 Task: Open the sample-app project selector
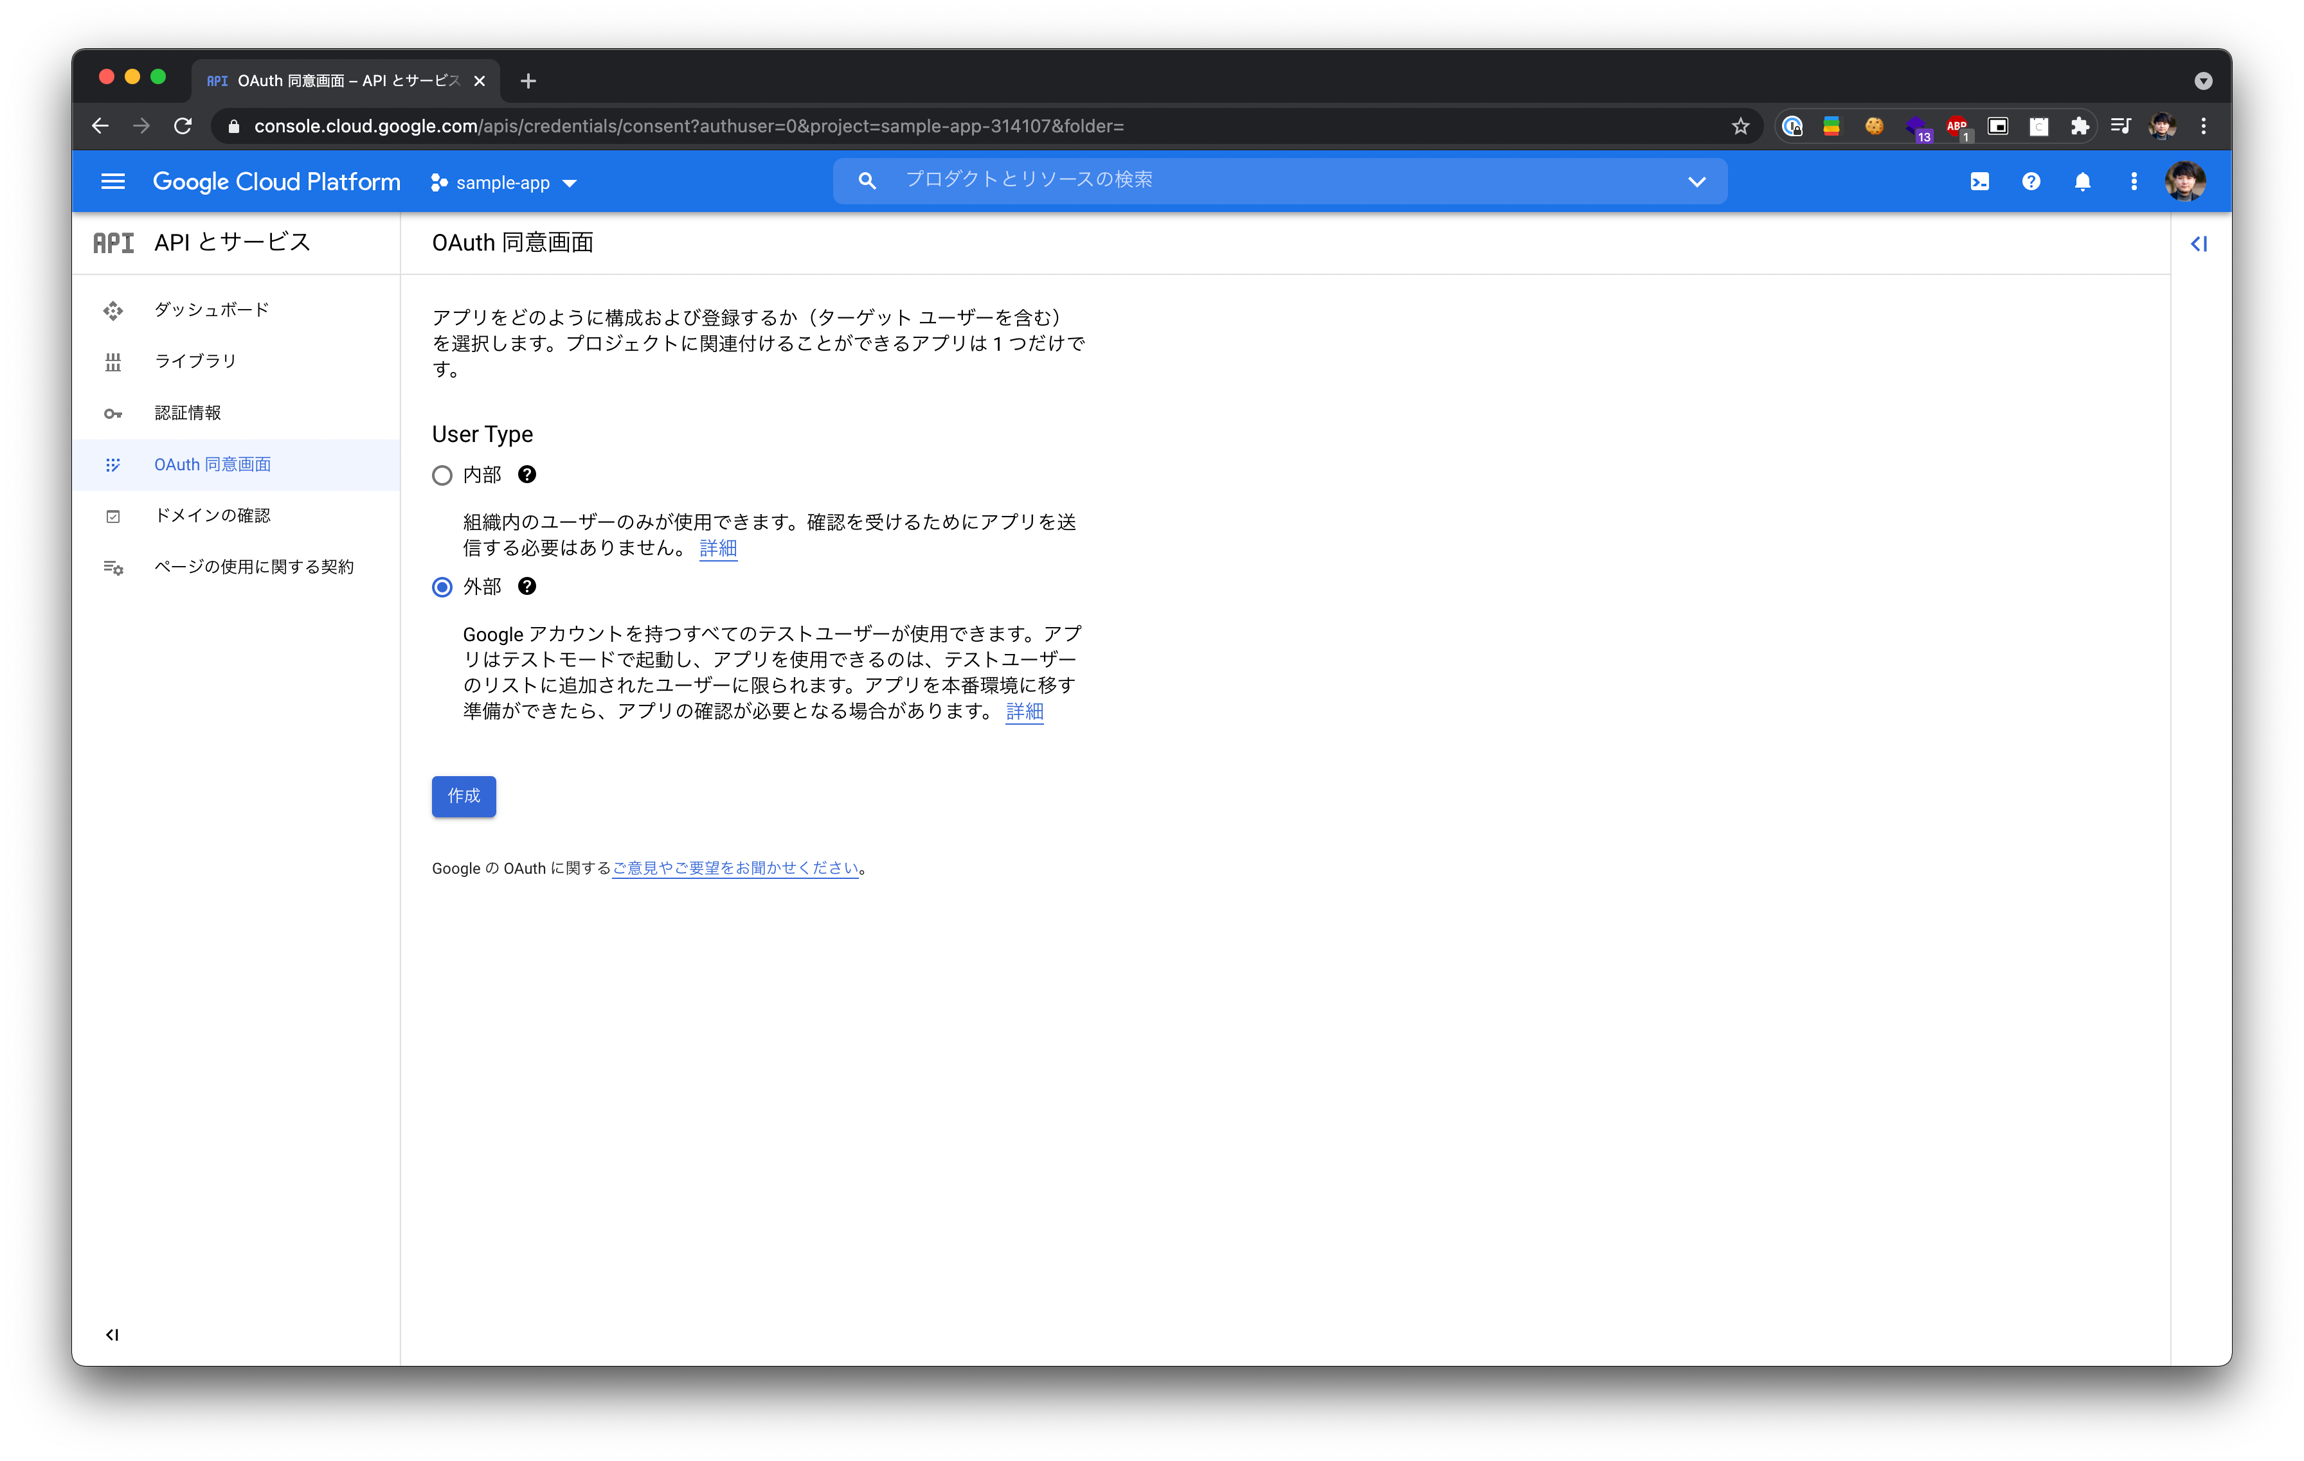tap(504, 183)
